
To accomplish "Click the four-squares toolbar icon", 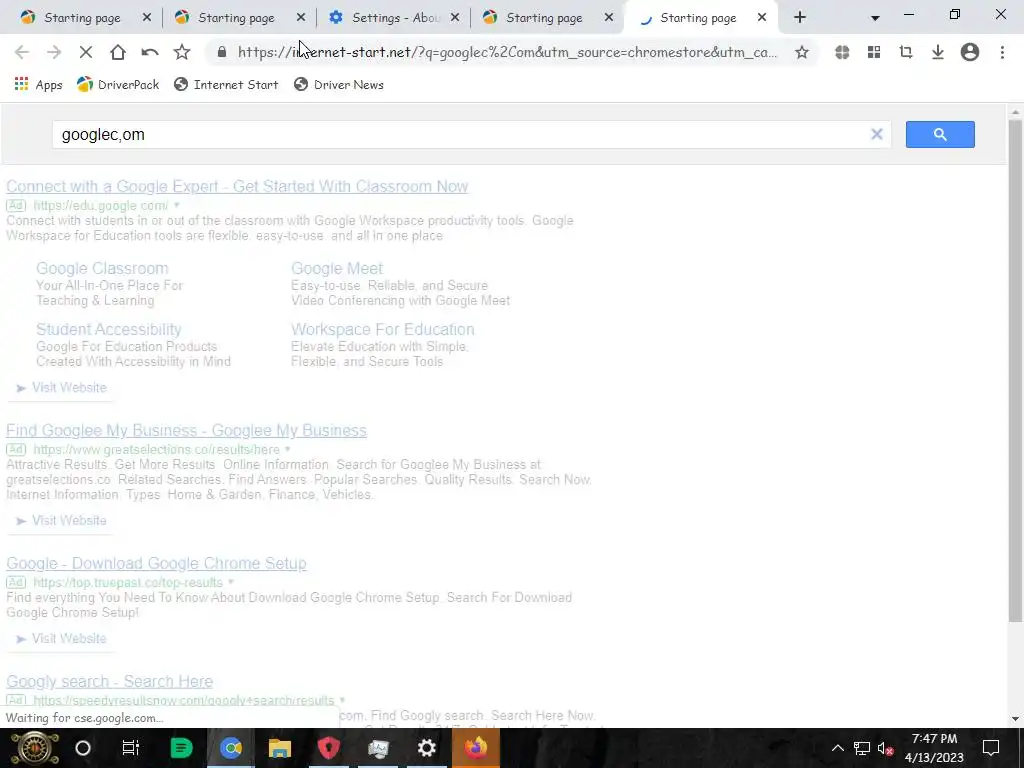I will point(874,52).
